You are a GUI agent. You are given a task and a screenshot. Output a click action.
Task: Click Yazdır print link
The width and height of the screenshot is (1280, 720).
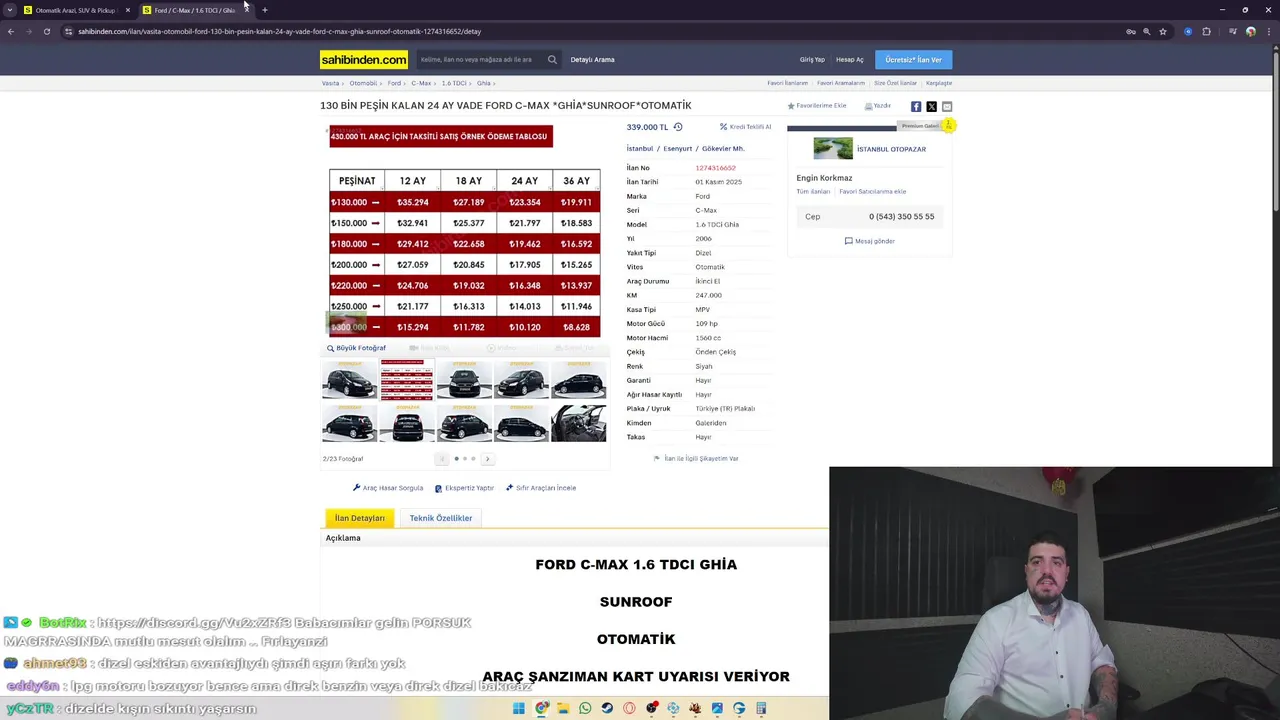pos(878,106)
